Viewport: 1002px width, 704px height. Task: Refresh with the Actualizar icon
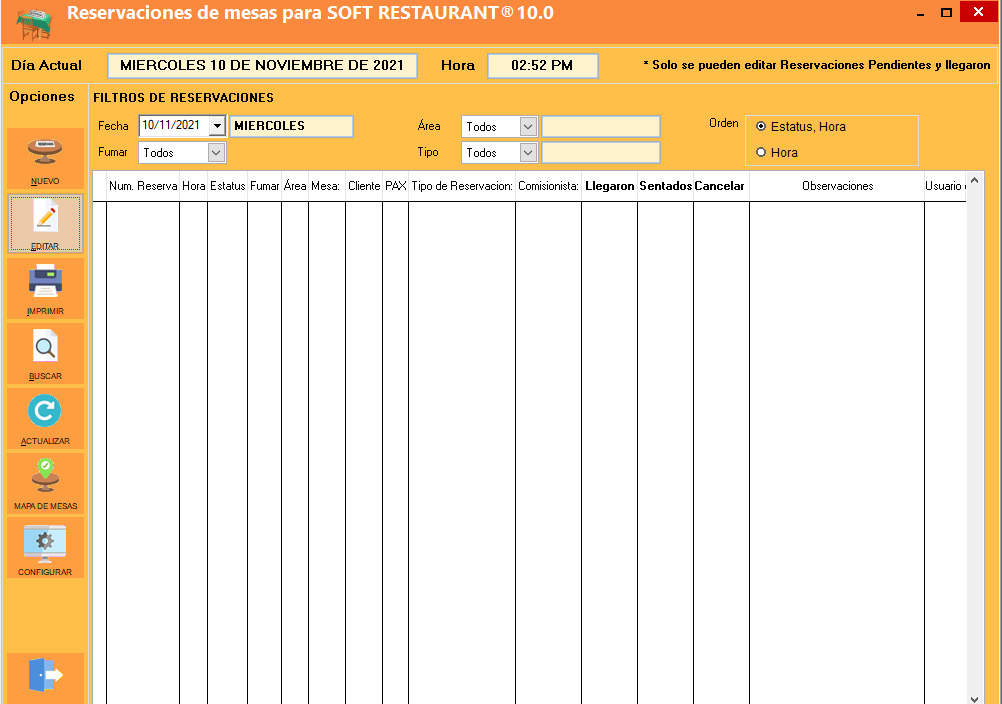pyautogui.click(x=45, y=411)
